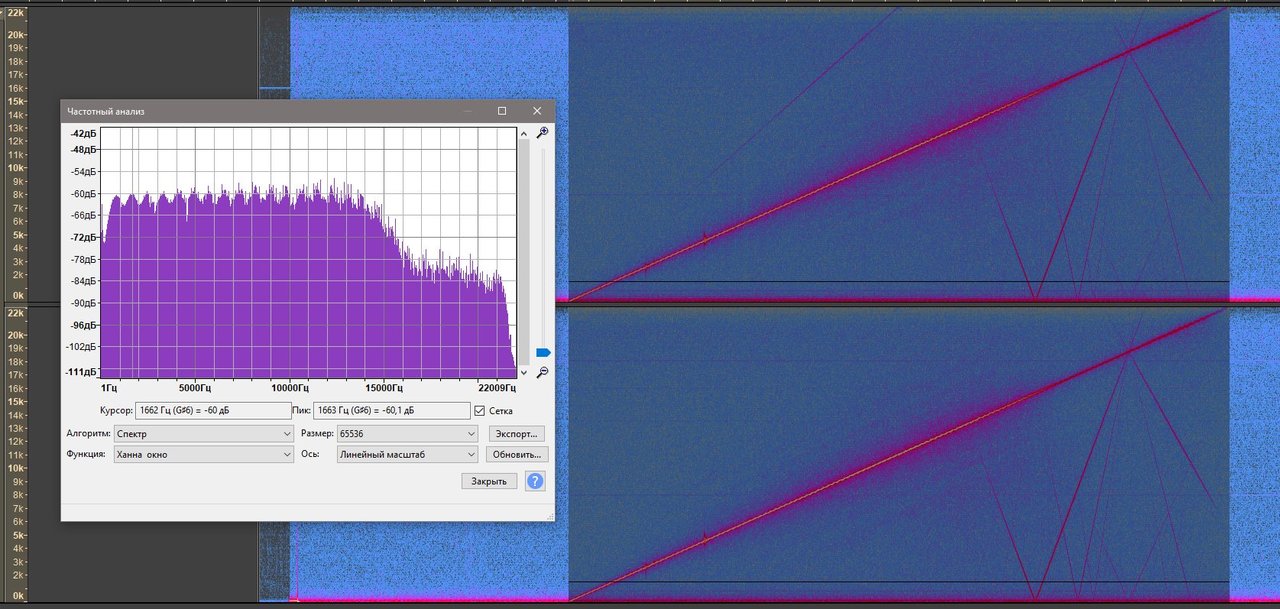Viewport: 1280px width, 609px height.
Task: Open the Алгоритм dropdown showing Спектр
Action: [203, 434]
